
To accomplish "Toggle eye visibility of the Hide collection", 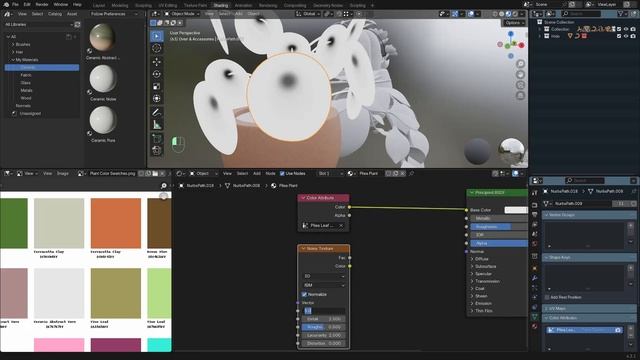I will coord(626,36).
